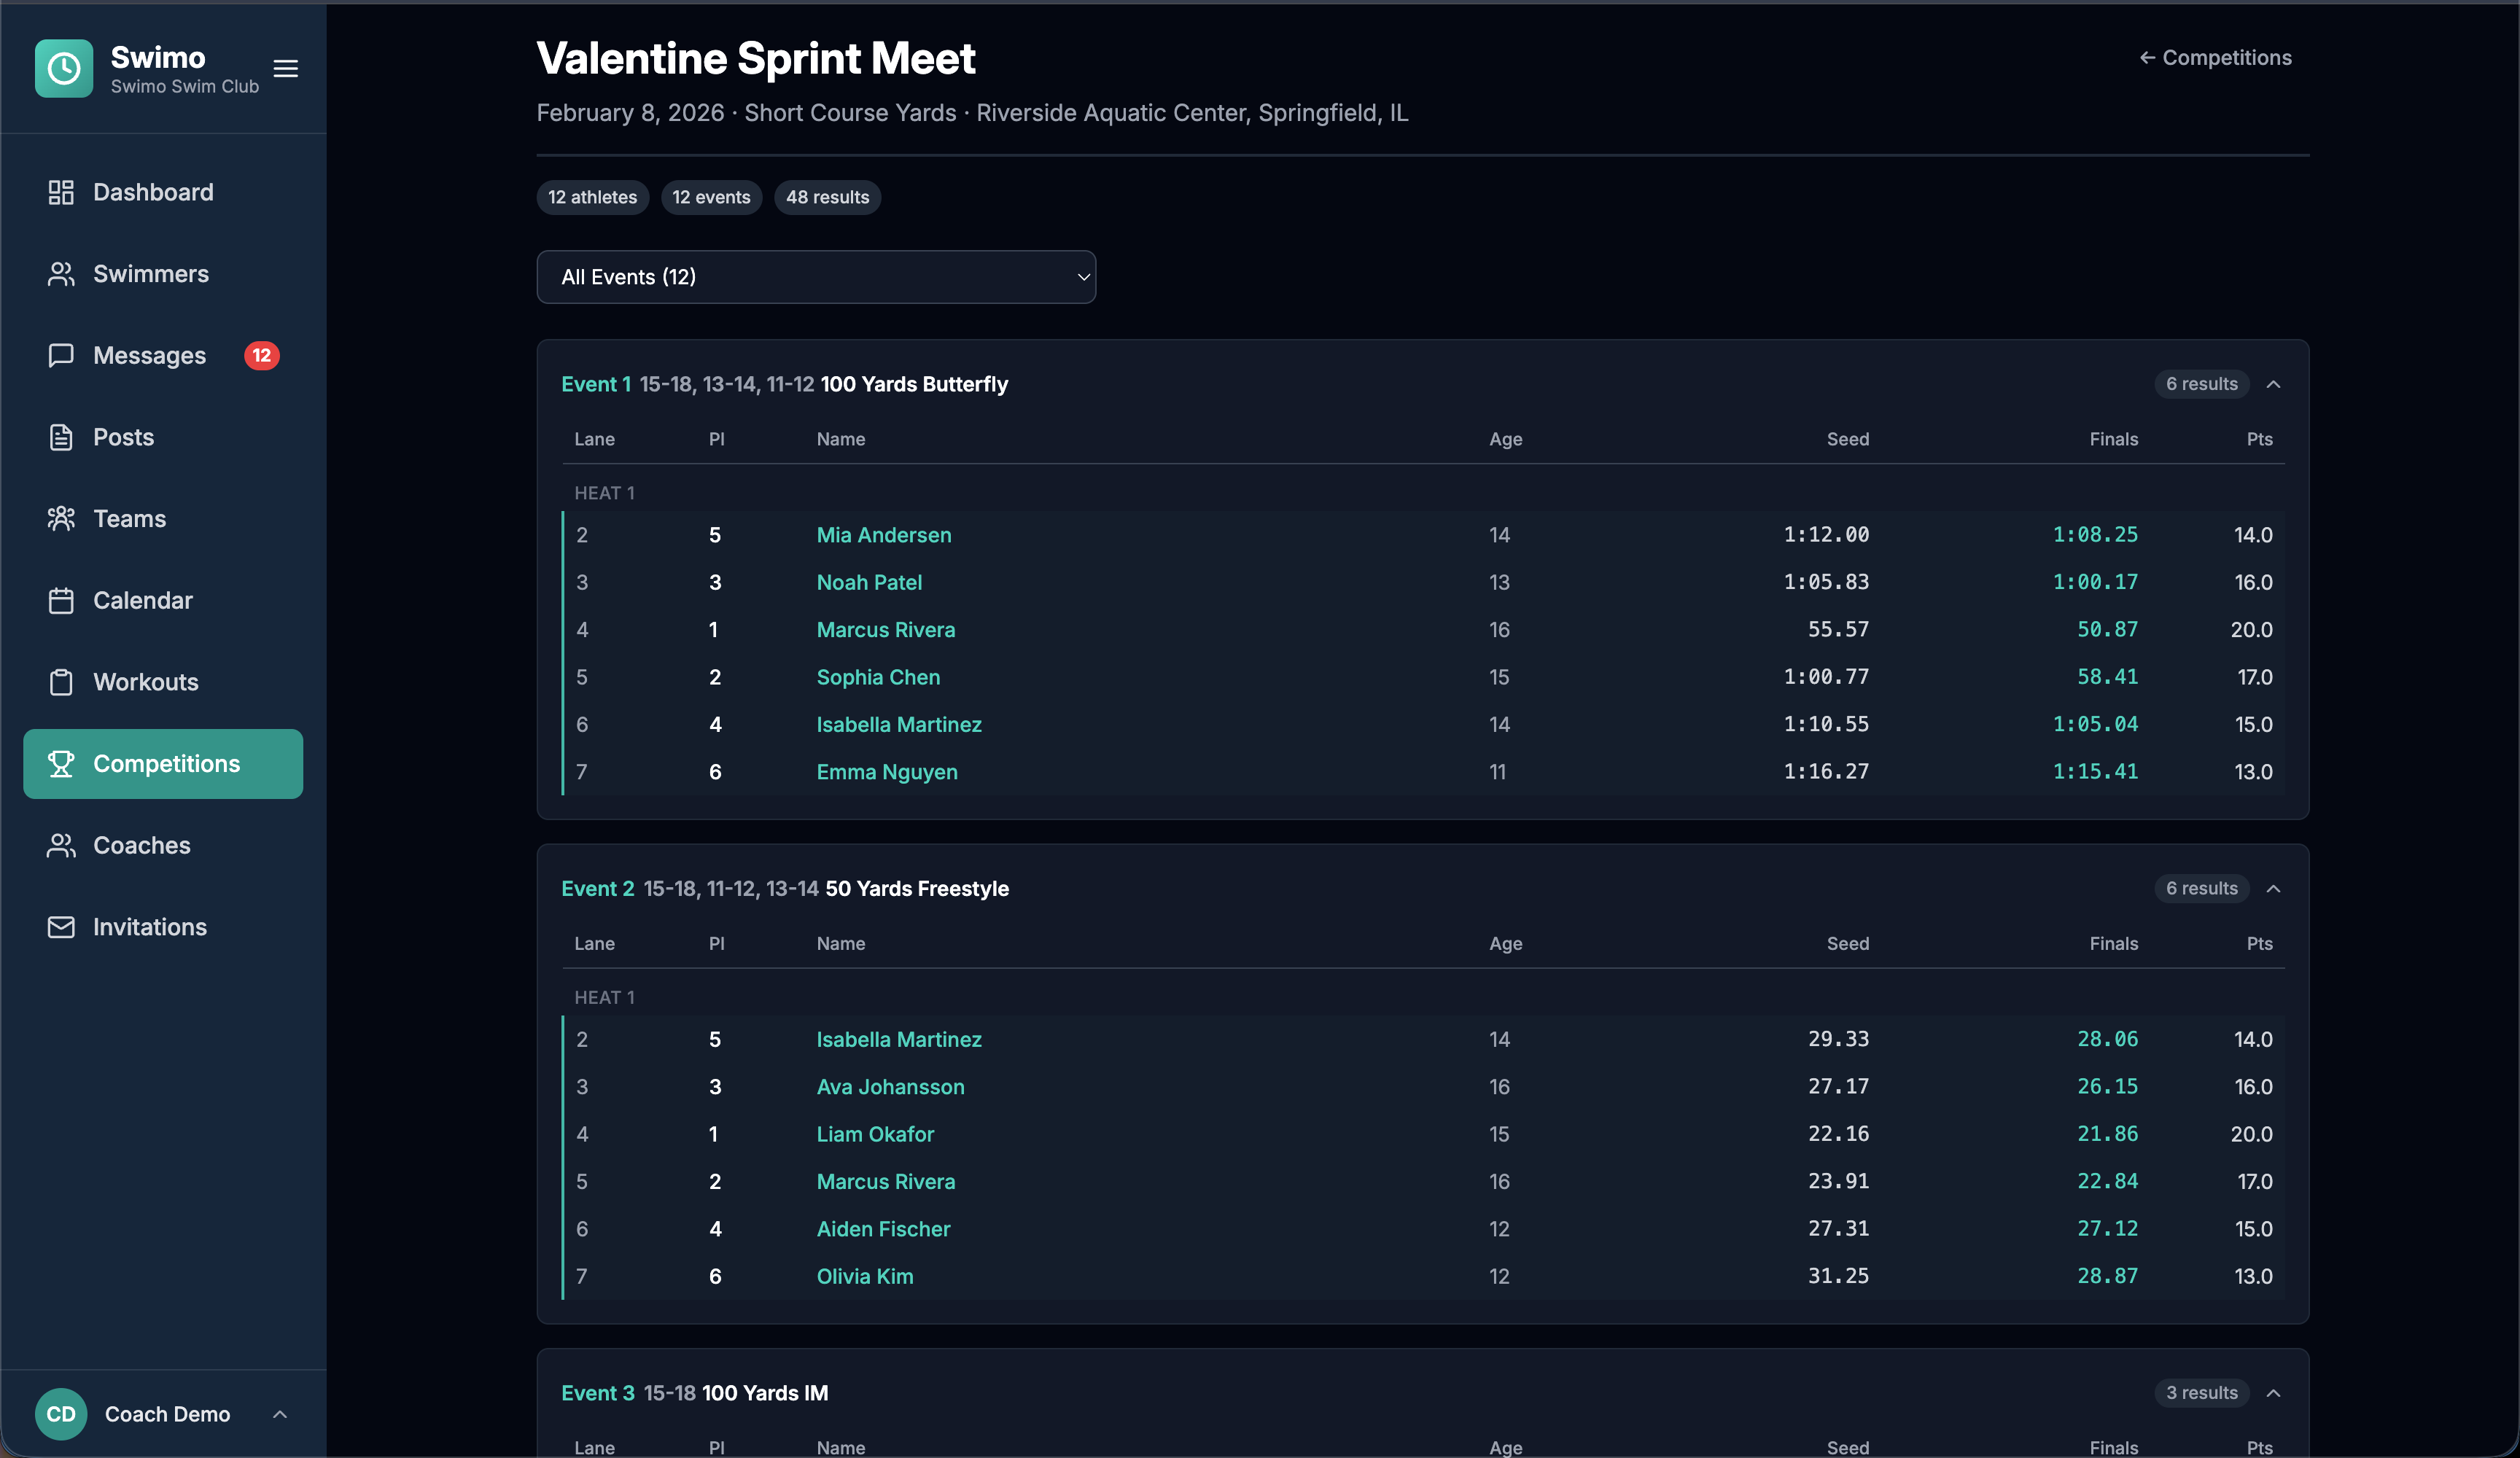This screenshot has width=2520, height=1458.
Task: Click the Workouts clipboard icon
Action: point(61,682)
